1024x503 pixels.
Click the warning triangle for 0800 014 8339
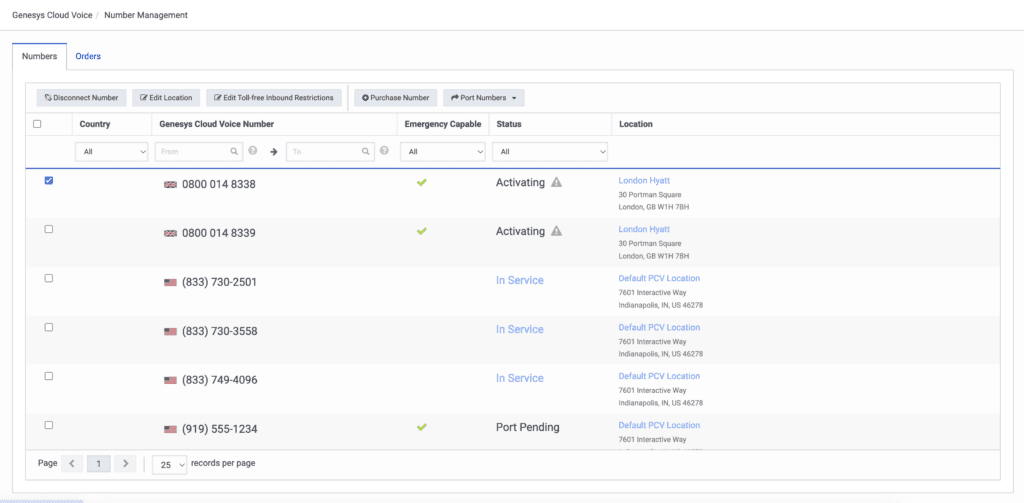click(557, 231)
